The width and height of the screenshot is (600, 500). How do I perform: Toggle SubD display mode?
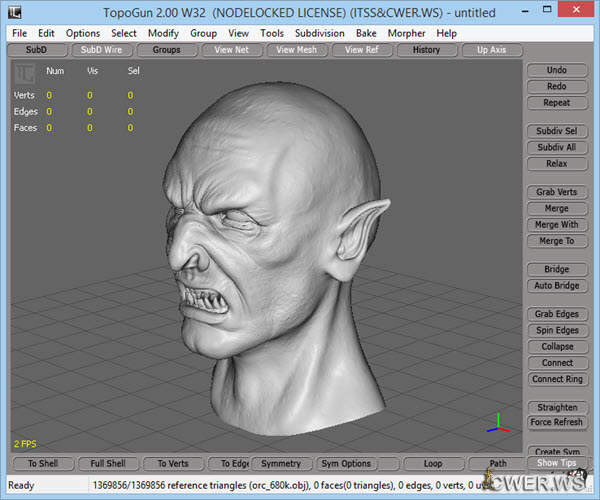click(x=37, y=50)
